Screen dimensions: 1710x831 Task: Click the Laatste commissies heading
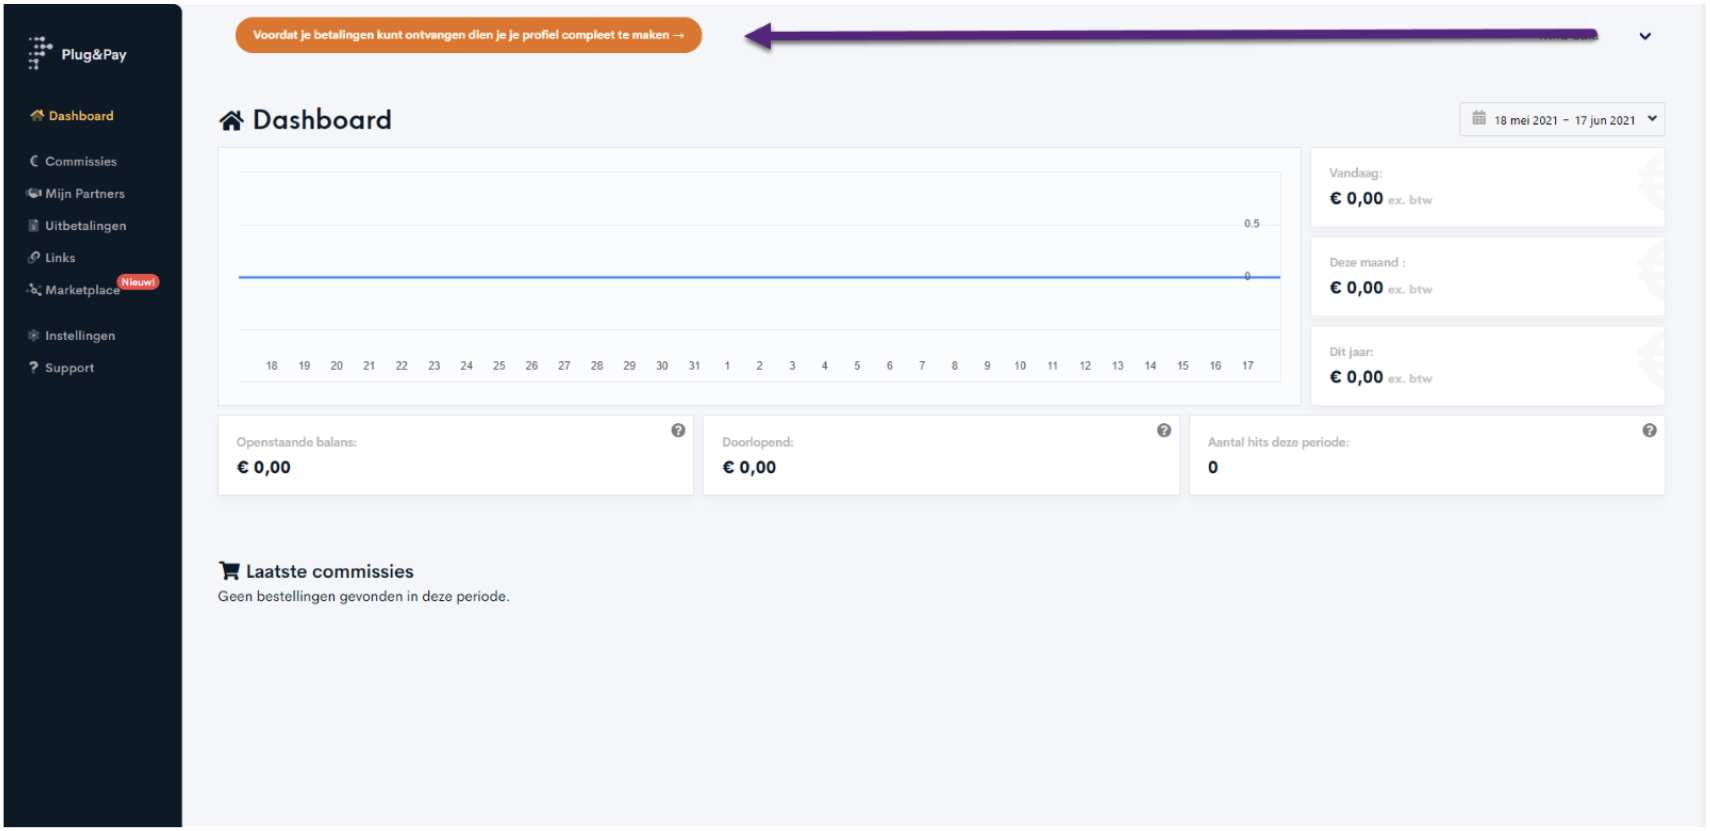(x=330, y=571)
